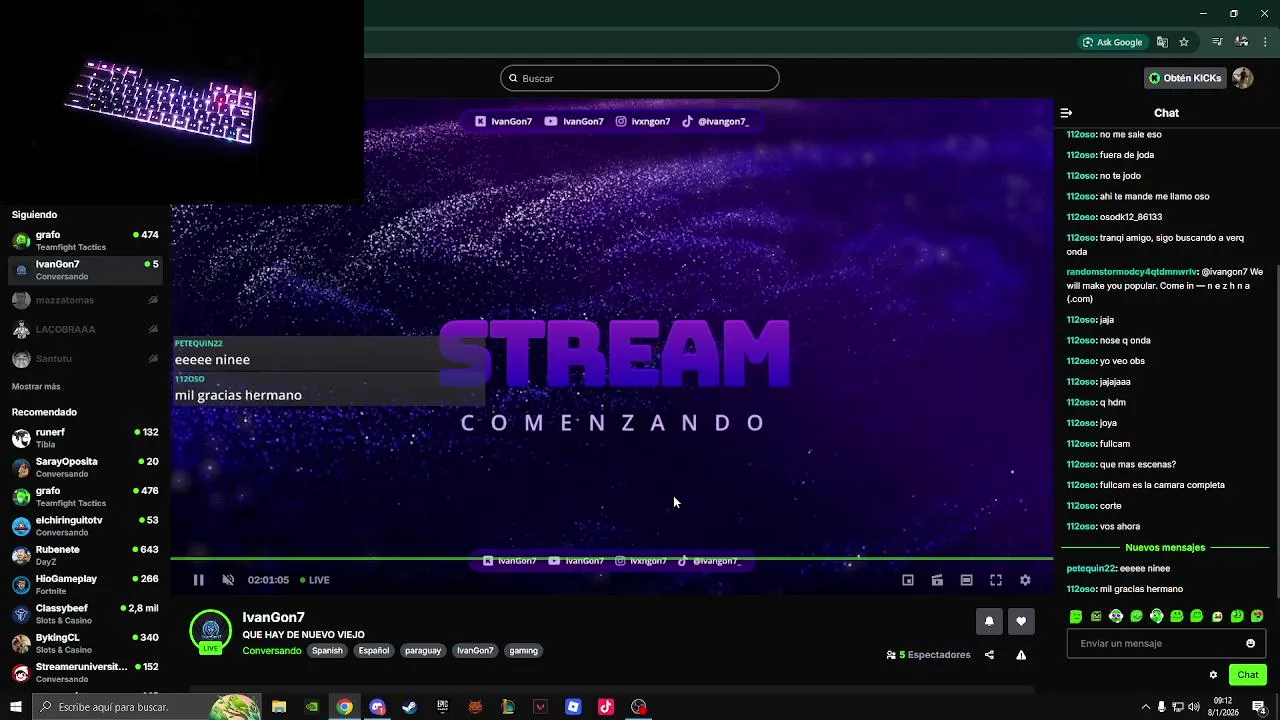Open recommended channel HioGameplay
Screen dimensions: 1280x720
pyautogui.click(x=85, y=585)
